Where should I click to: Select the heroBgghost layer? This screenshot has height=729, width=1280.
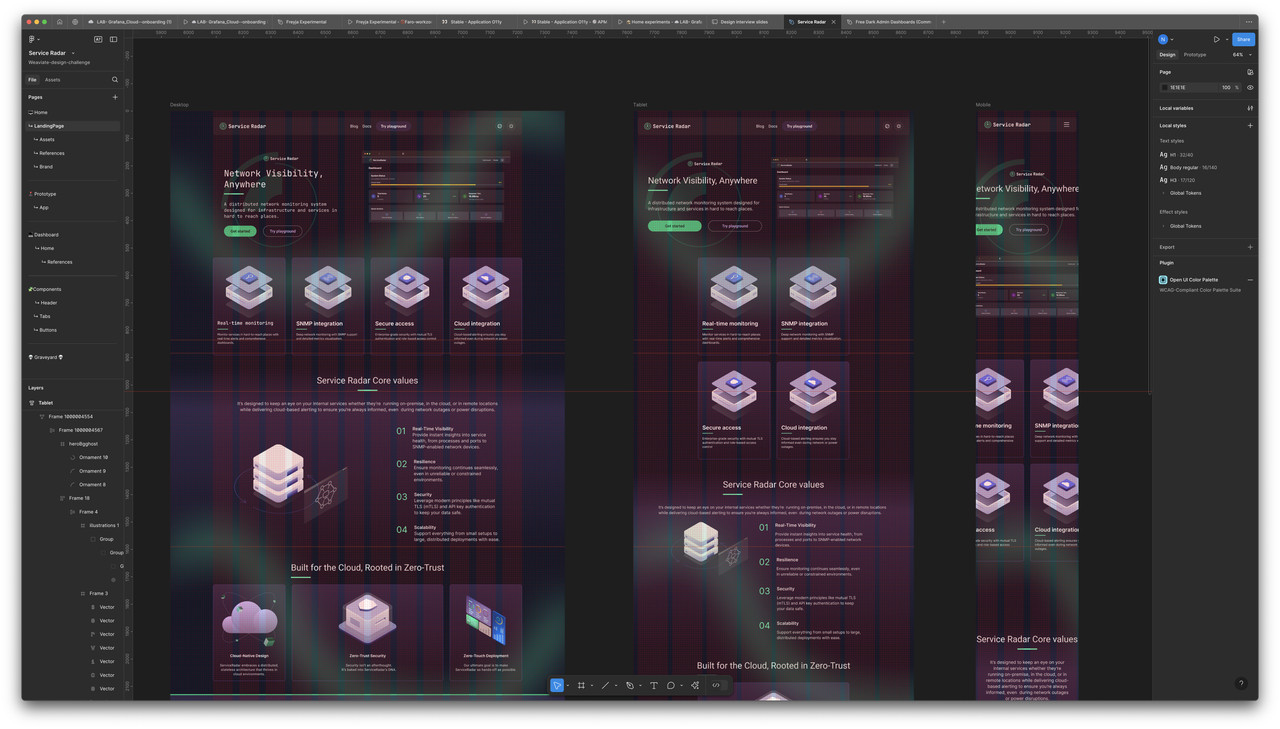click(83, 443)
